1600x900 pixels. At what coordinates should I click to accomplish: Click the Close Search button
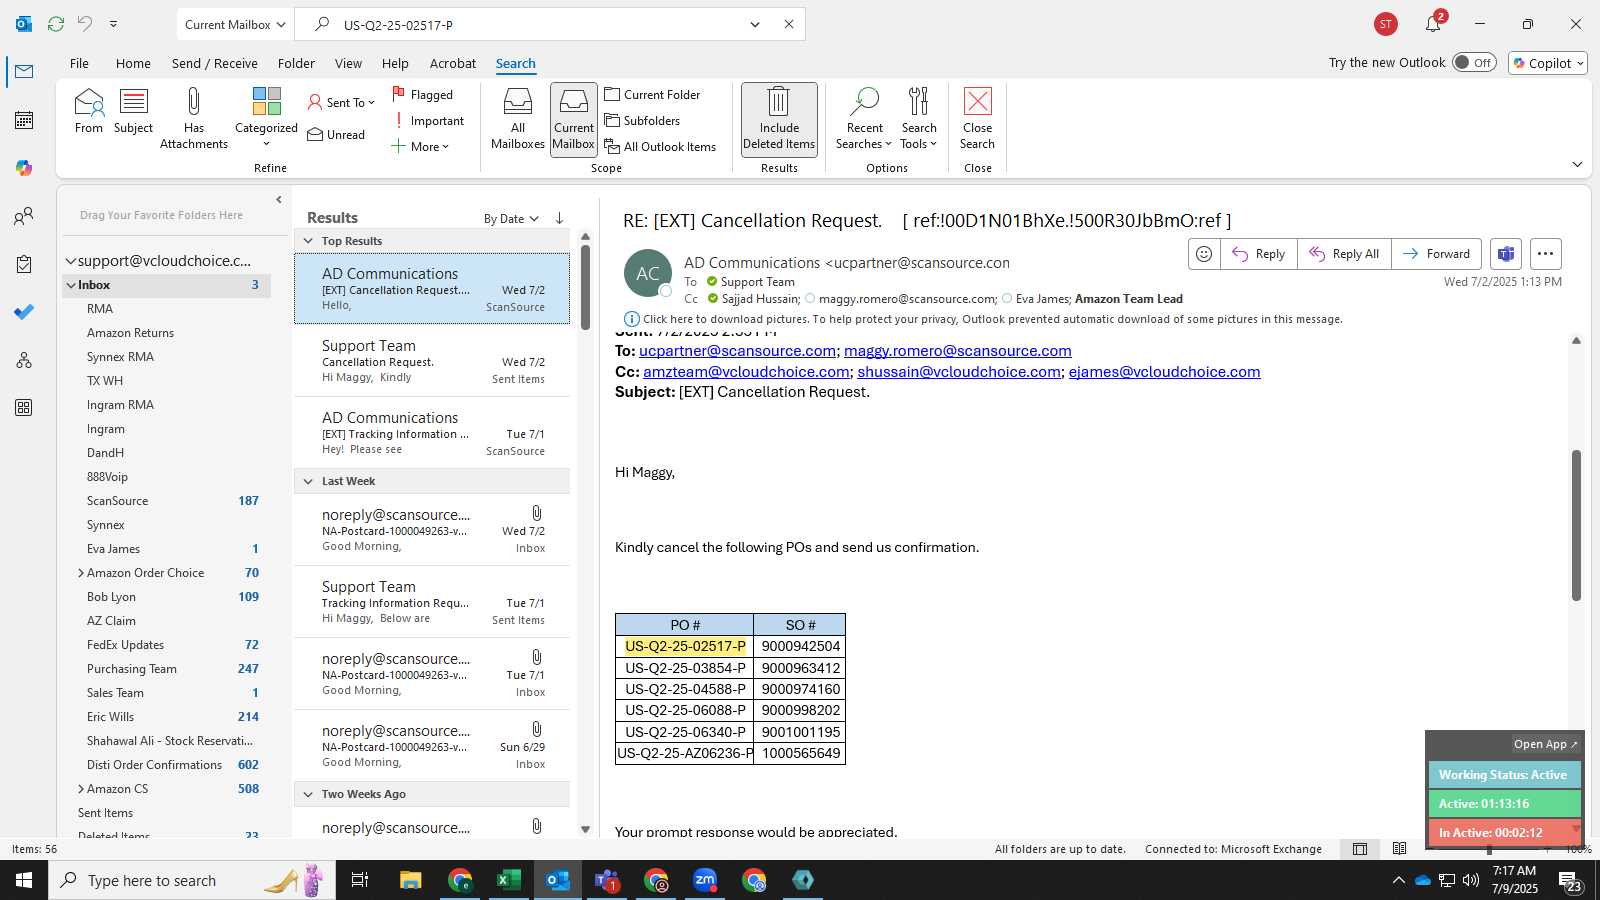tap(977, 118)
